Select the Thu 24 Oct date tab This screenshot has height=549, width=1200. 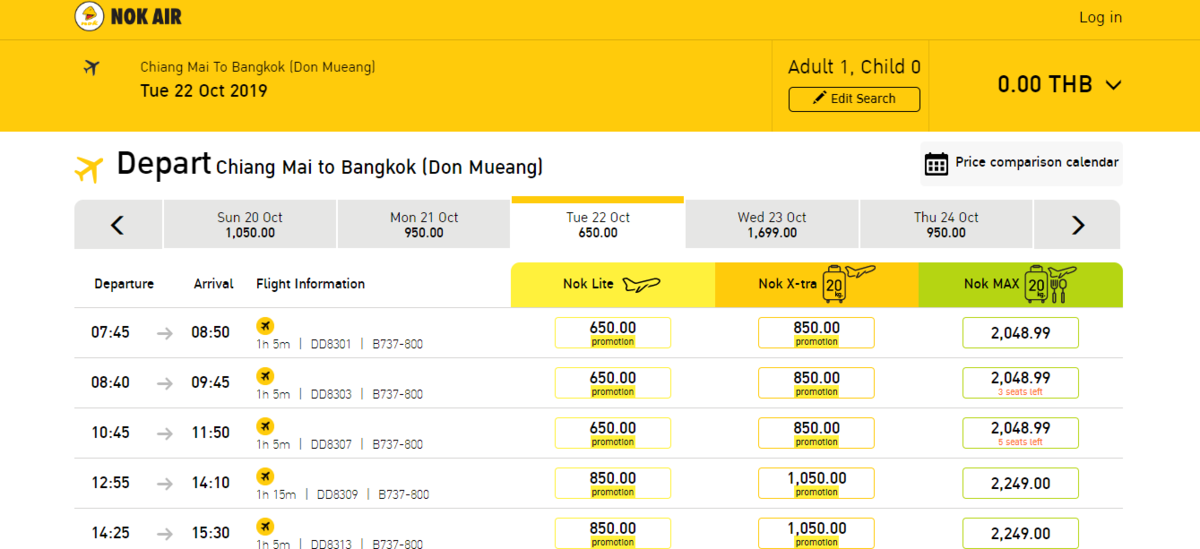click(x=946, y=225)
